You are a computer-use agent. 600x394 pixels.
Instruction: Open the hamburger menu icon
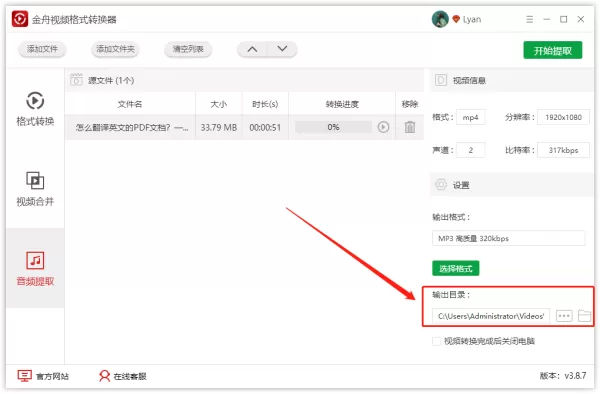pos(530,19)
